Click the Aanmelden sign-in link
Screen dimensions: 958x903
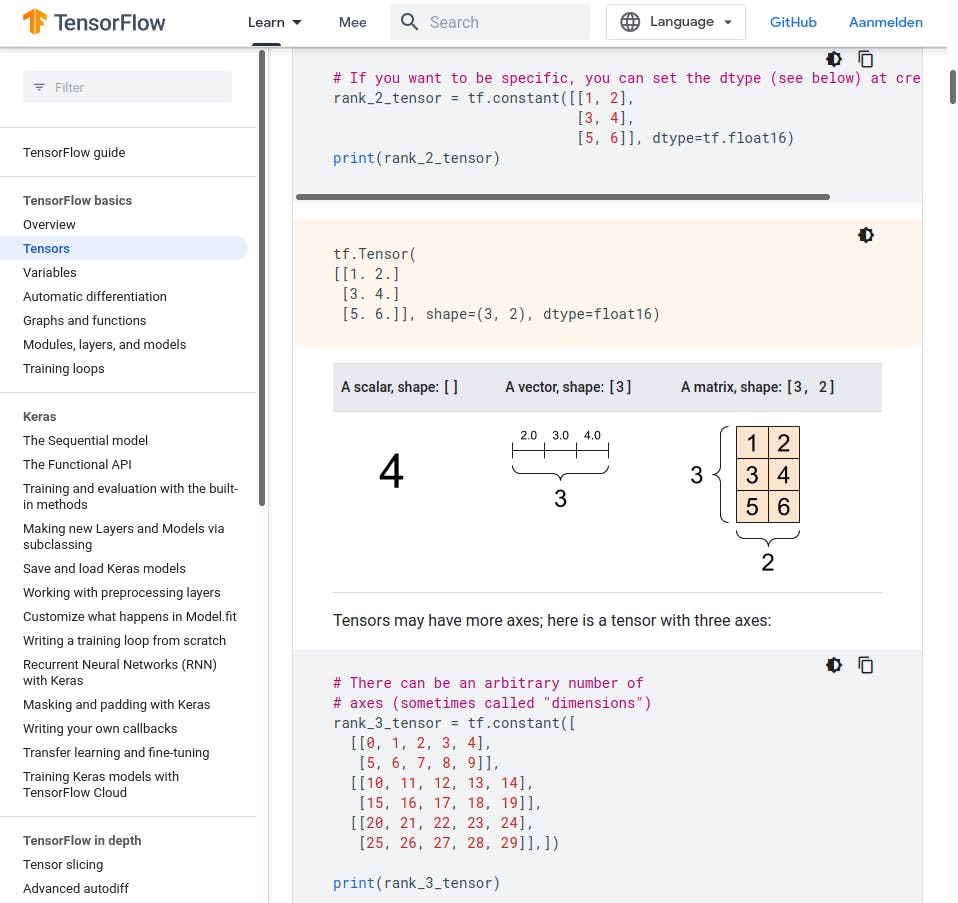(x=886, y=23)
